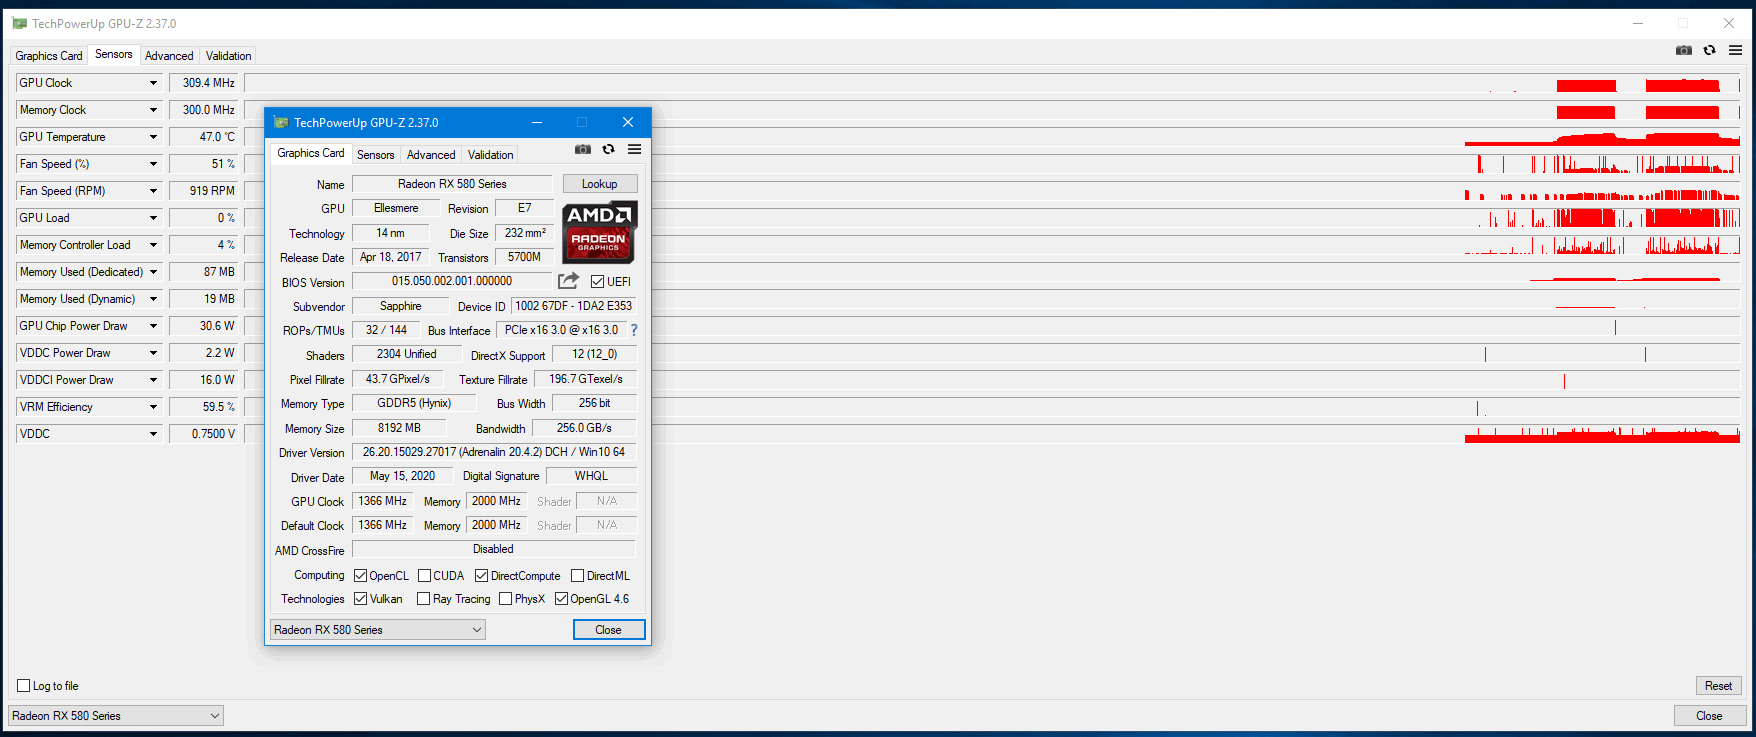
Task: Toggle DirectCompute checkbox
Action: coord(481,576)
